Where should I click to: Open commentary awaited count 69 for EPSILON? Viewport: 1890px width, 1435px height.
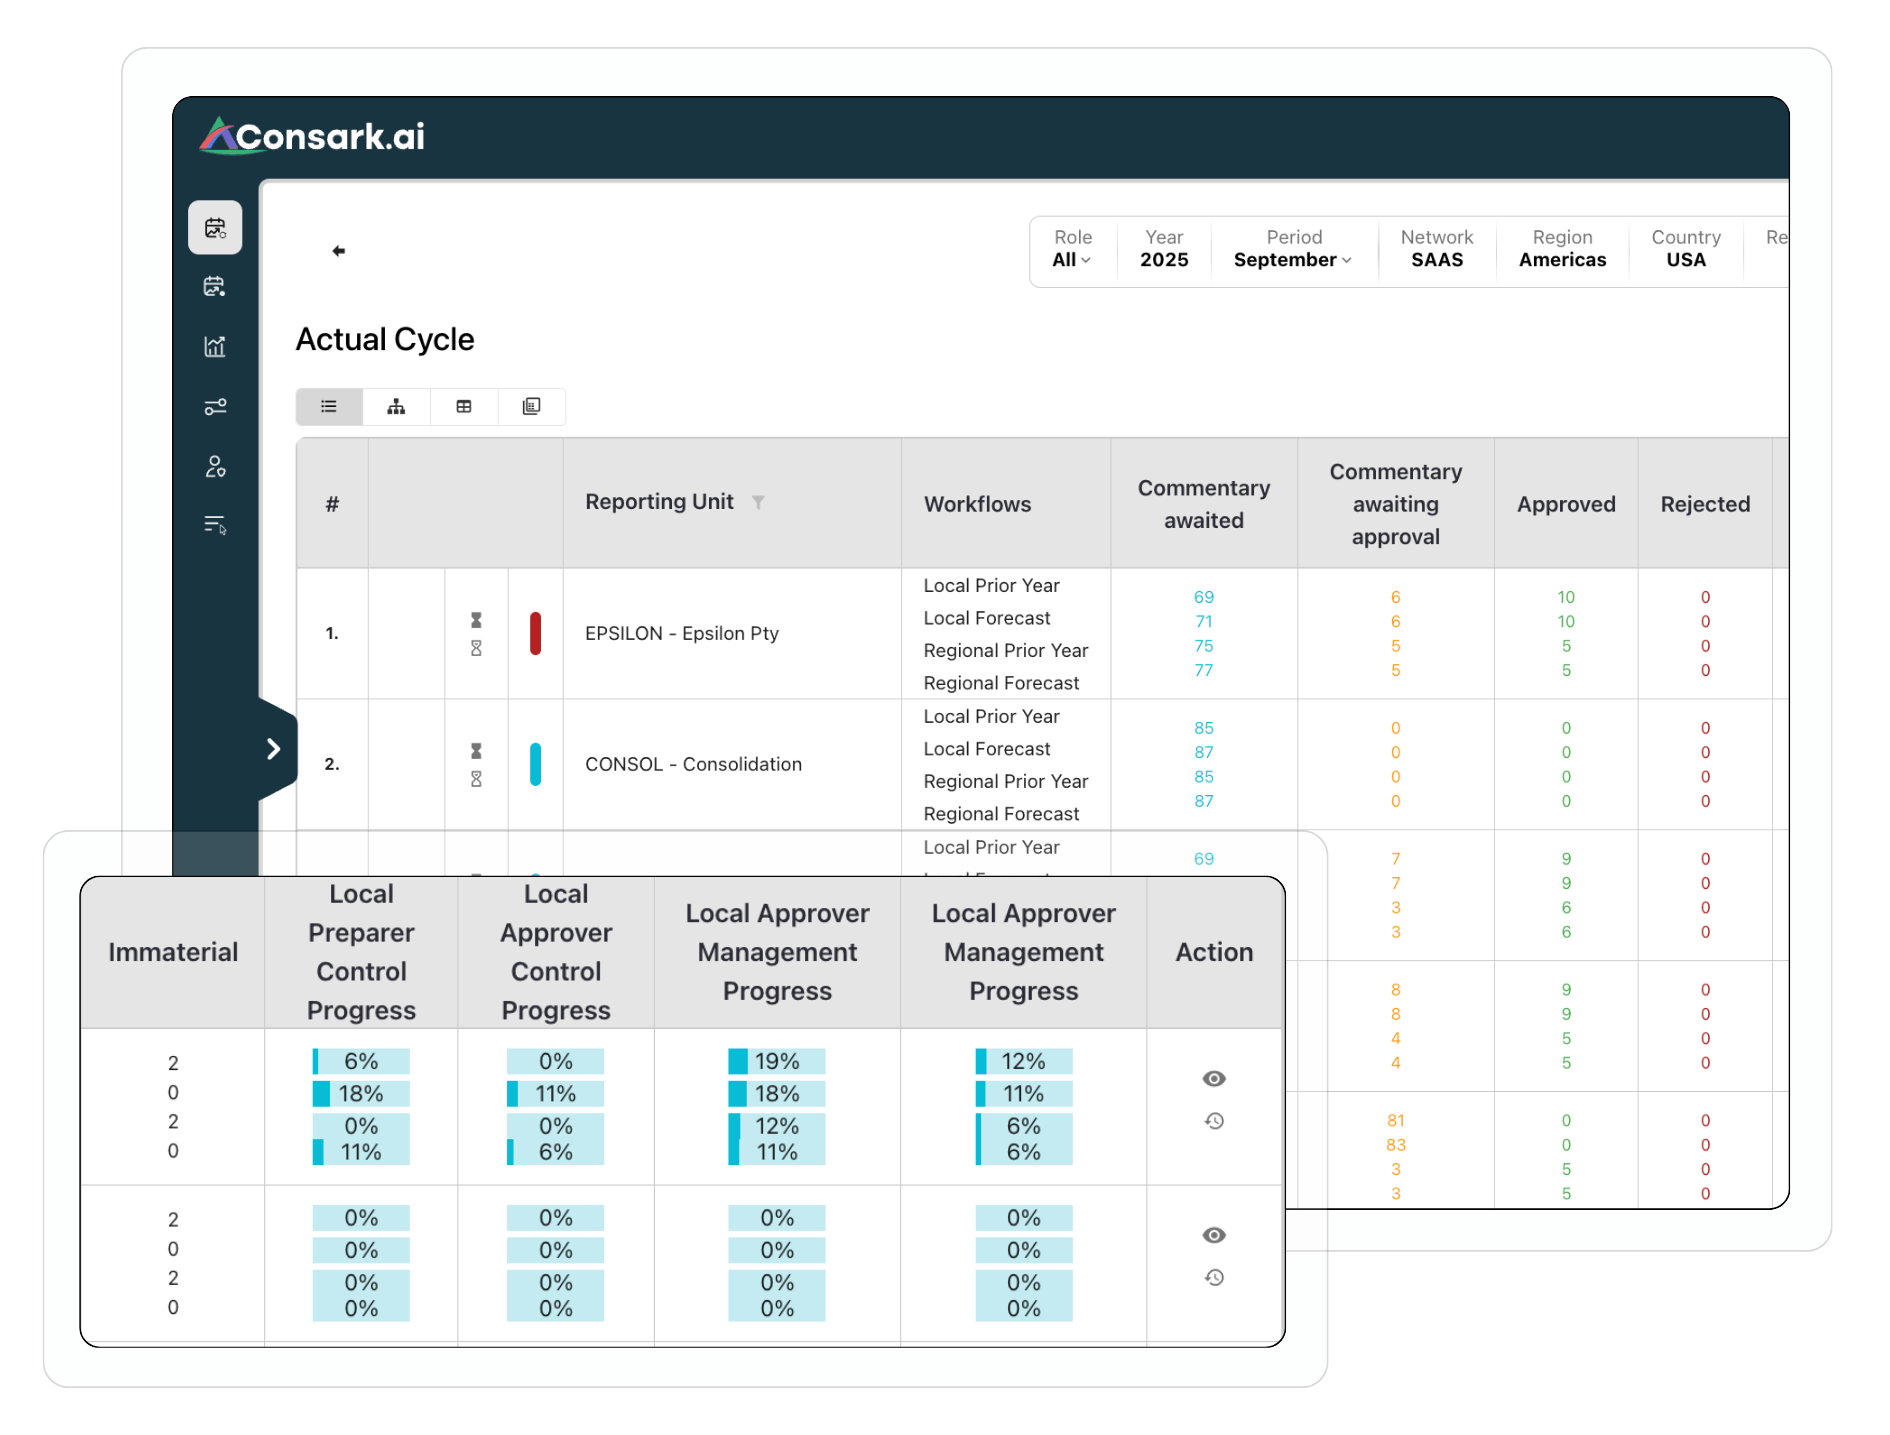[x=1204, y=596]
